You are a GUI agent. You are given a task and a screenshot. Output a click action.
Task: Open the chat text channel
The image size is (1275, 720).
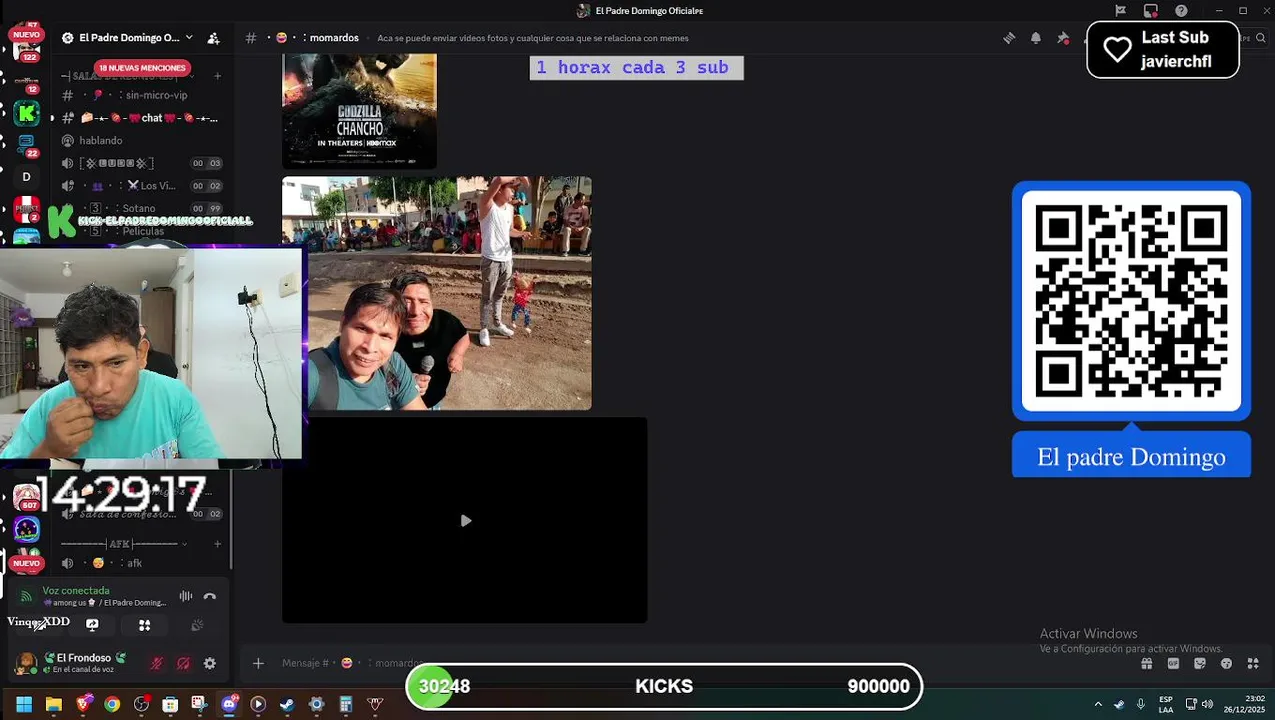[x=140, y=118]
